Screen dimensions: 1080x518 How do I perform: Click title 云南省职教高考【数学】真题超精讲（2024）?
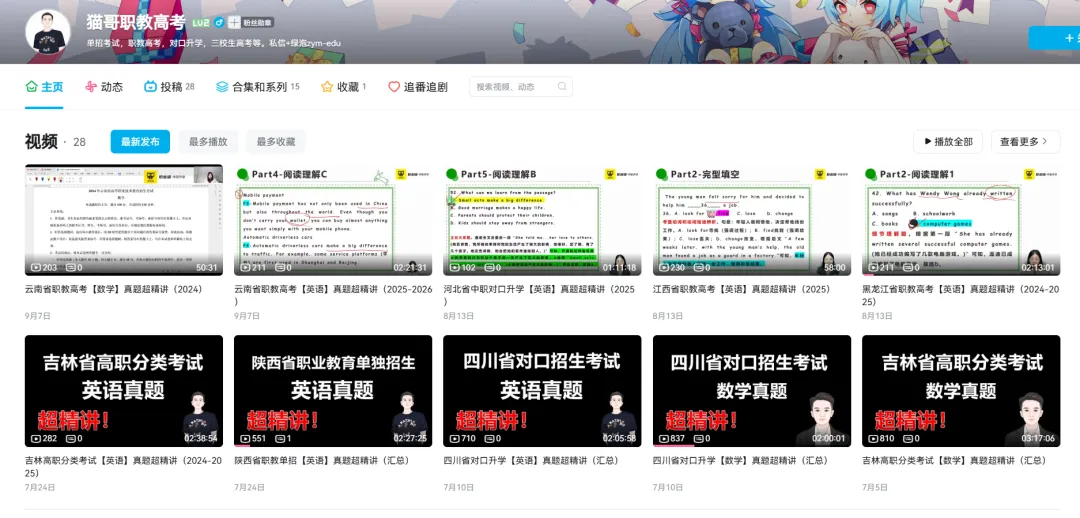click(x=114, y=289)
